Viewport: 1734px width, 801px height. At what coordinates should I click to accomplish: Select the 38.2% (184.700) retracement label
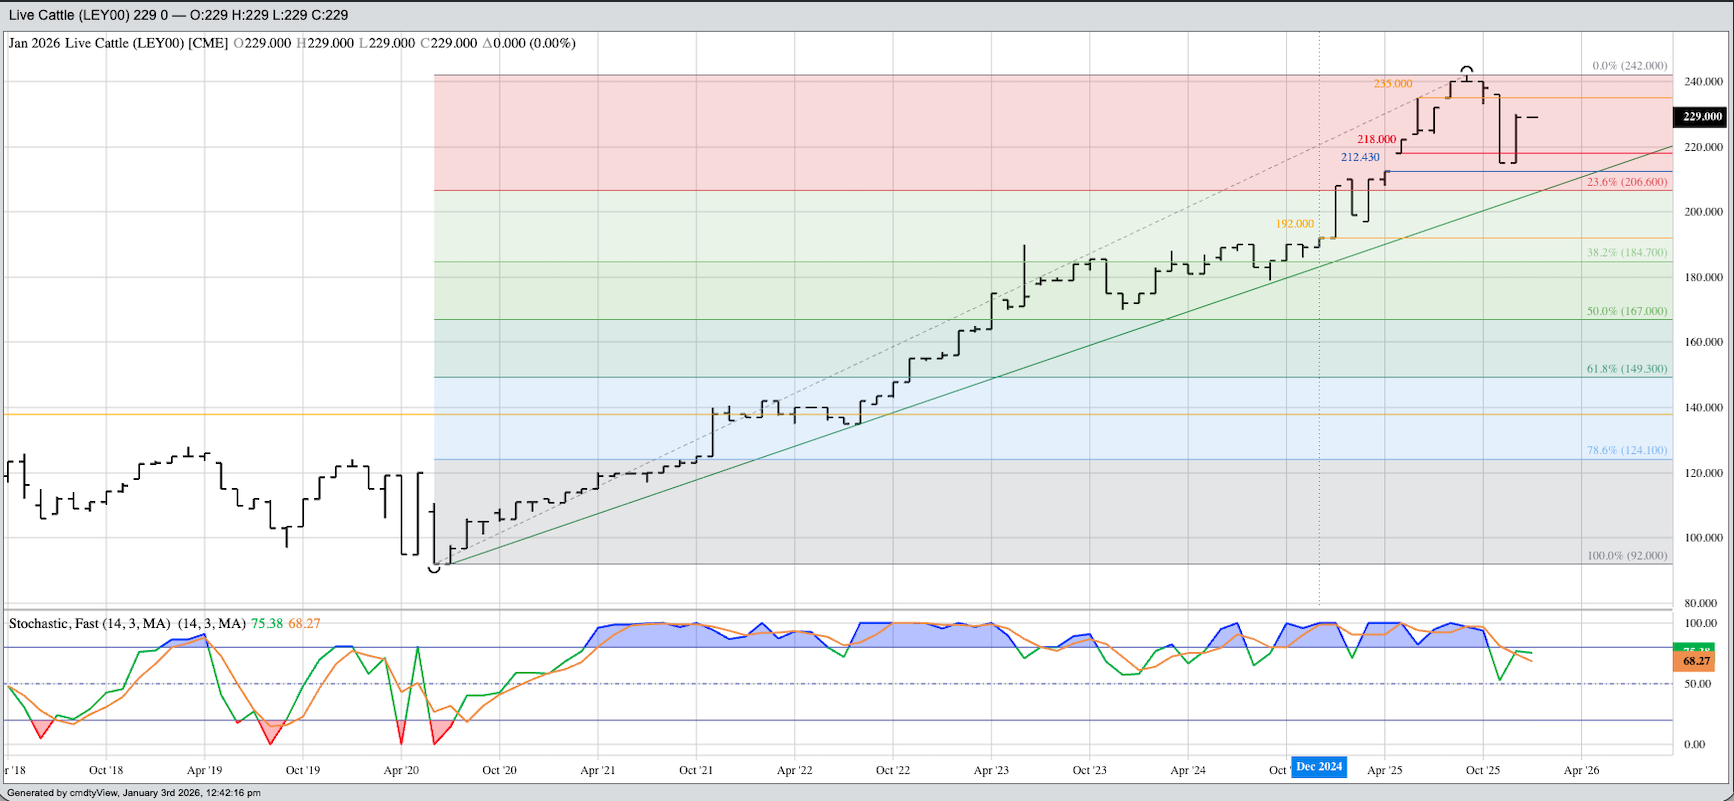pyautogui.click(x=1626, y=253)
